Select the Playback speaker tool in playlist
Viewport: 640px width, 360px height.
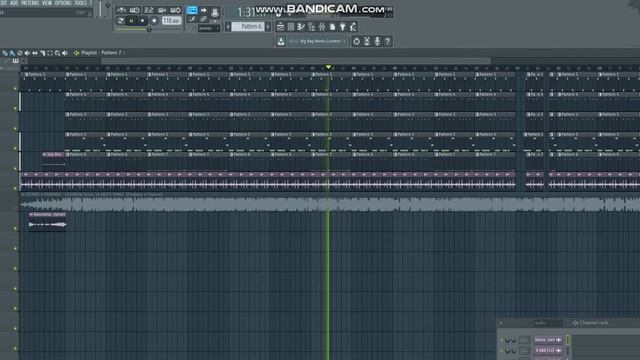[65, 53]
